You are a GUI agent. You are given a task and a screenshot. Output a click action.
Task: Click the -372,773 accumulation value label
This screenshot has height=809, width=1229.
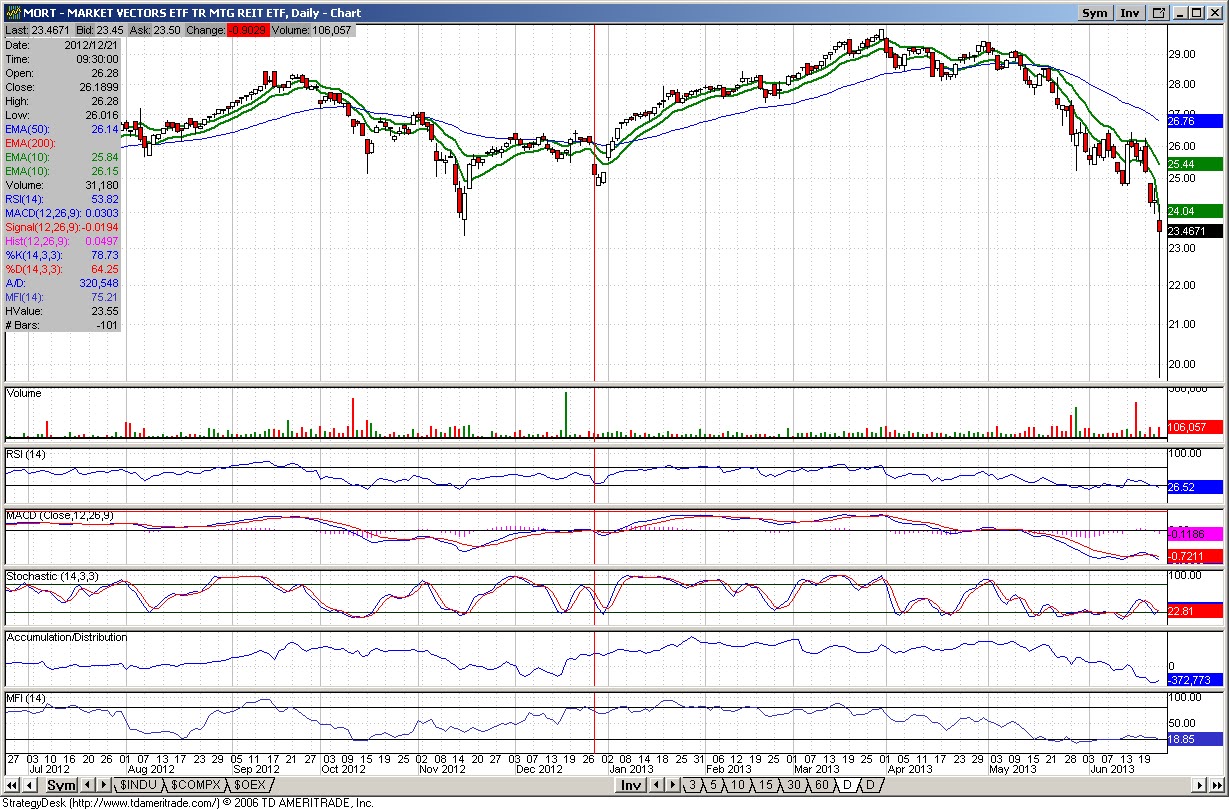click(x=1194, y=680)
